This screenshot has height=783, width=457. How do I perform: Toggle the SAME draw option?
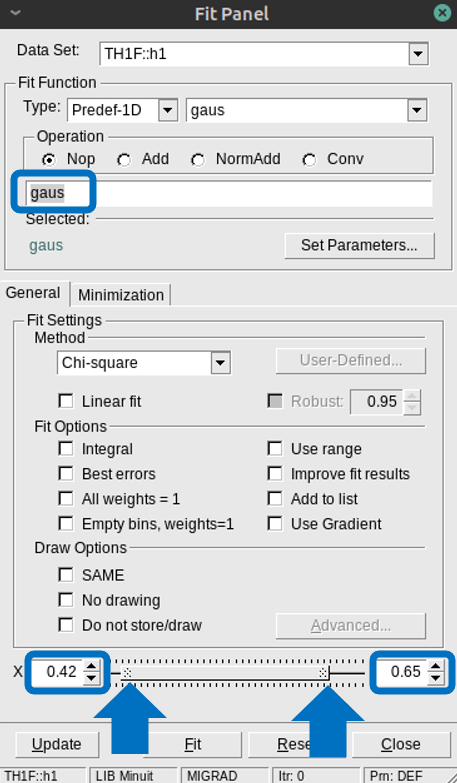coord(66,575)
